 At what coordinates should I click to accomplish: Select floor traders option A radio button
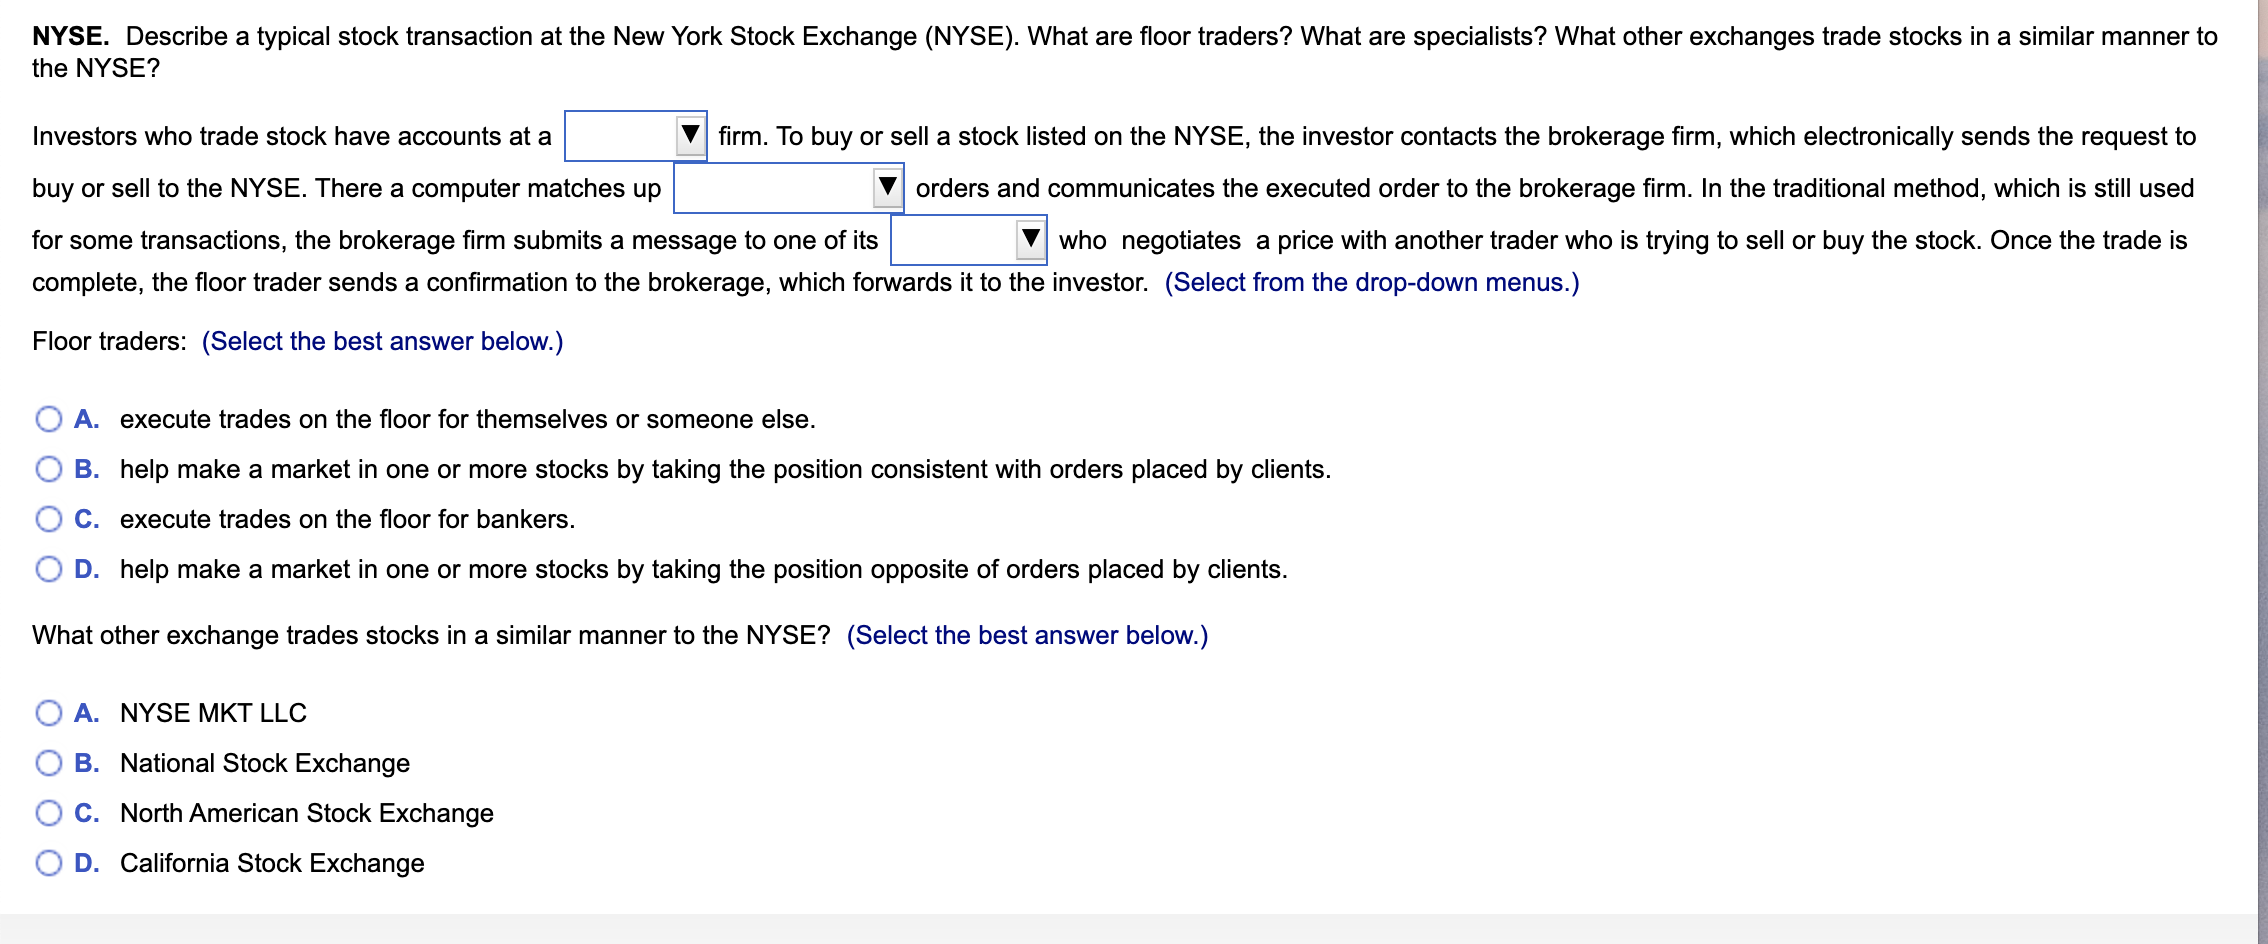click(x=49, y=419)
